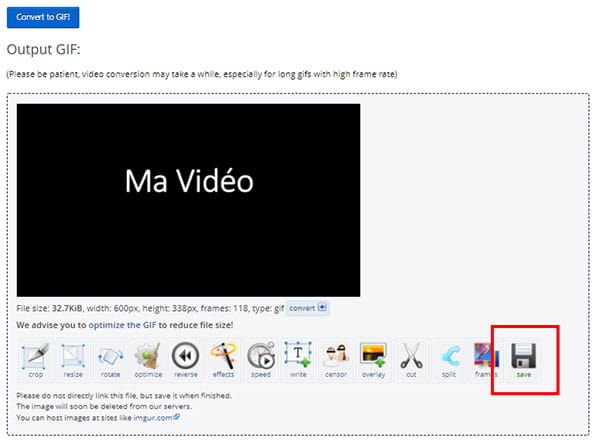Save the GIF using floppy disk icon
The image size is (600, 444).
click(x=523, y=360)
